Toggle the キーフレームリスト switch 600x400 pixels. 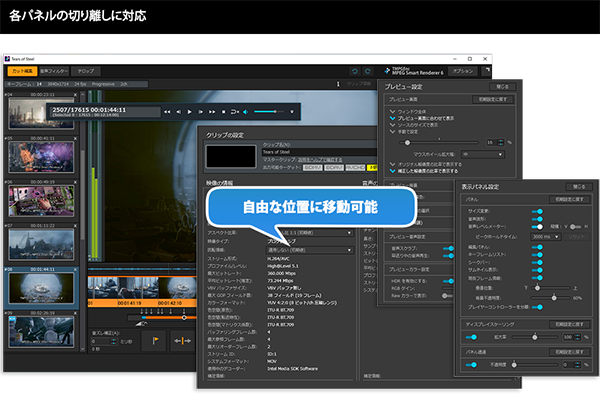pos(537,255)
